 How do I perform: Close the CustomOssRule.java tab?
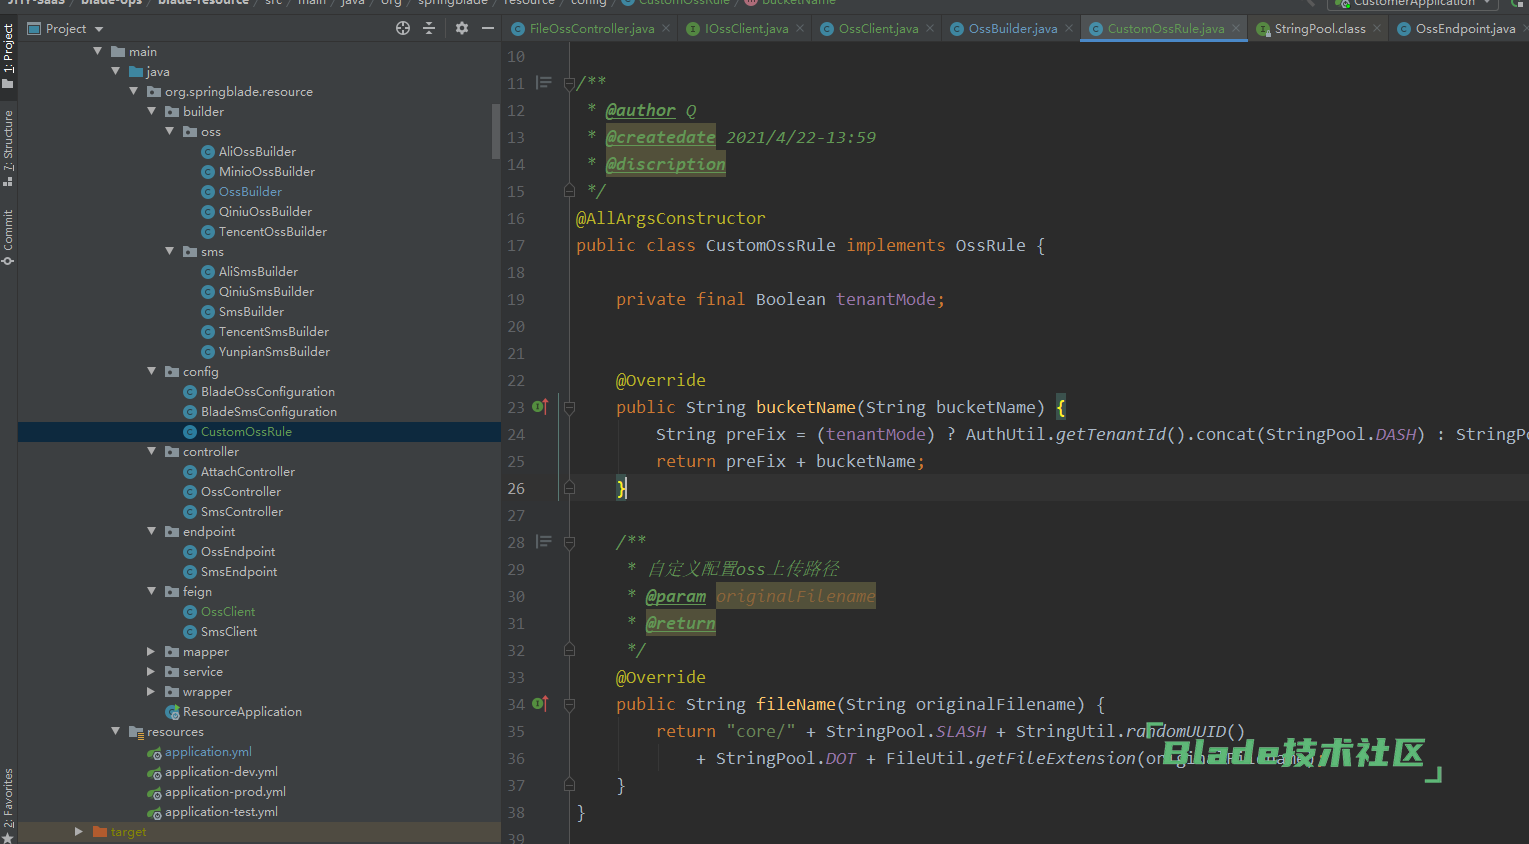pyautogui.click(x=1236, y=28)
